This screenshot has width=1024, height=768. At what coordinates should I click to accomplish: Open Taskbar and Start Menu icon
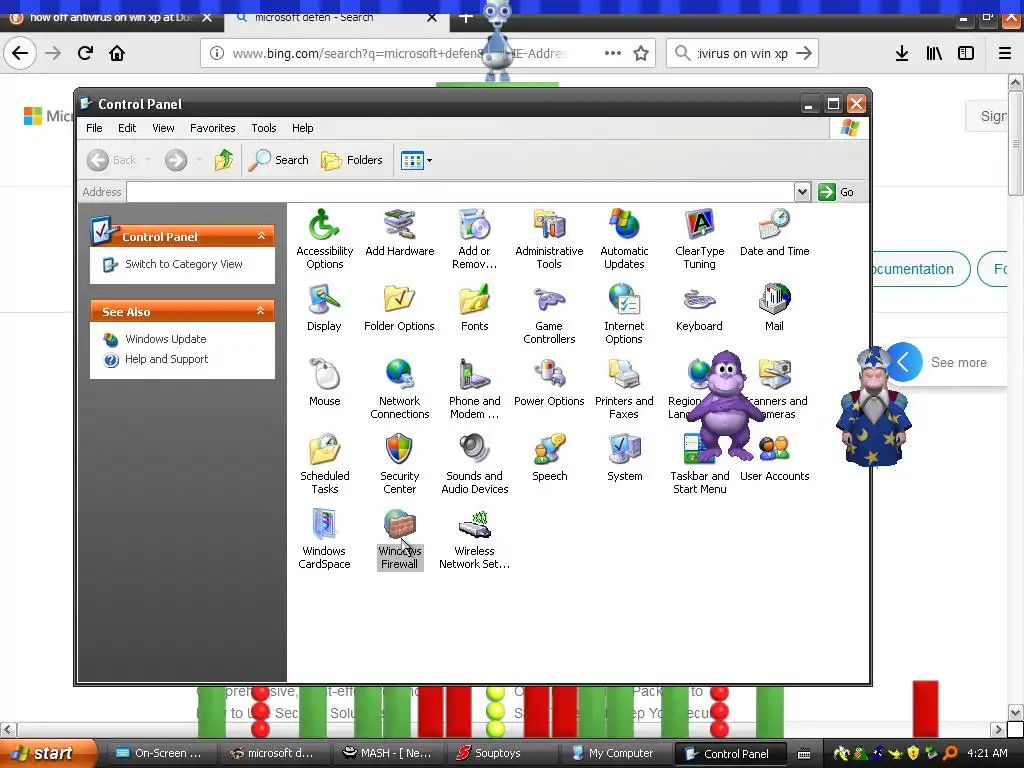[x=699, y=464]
